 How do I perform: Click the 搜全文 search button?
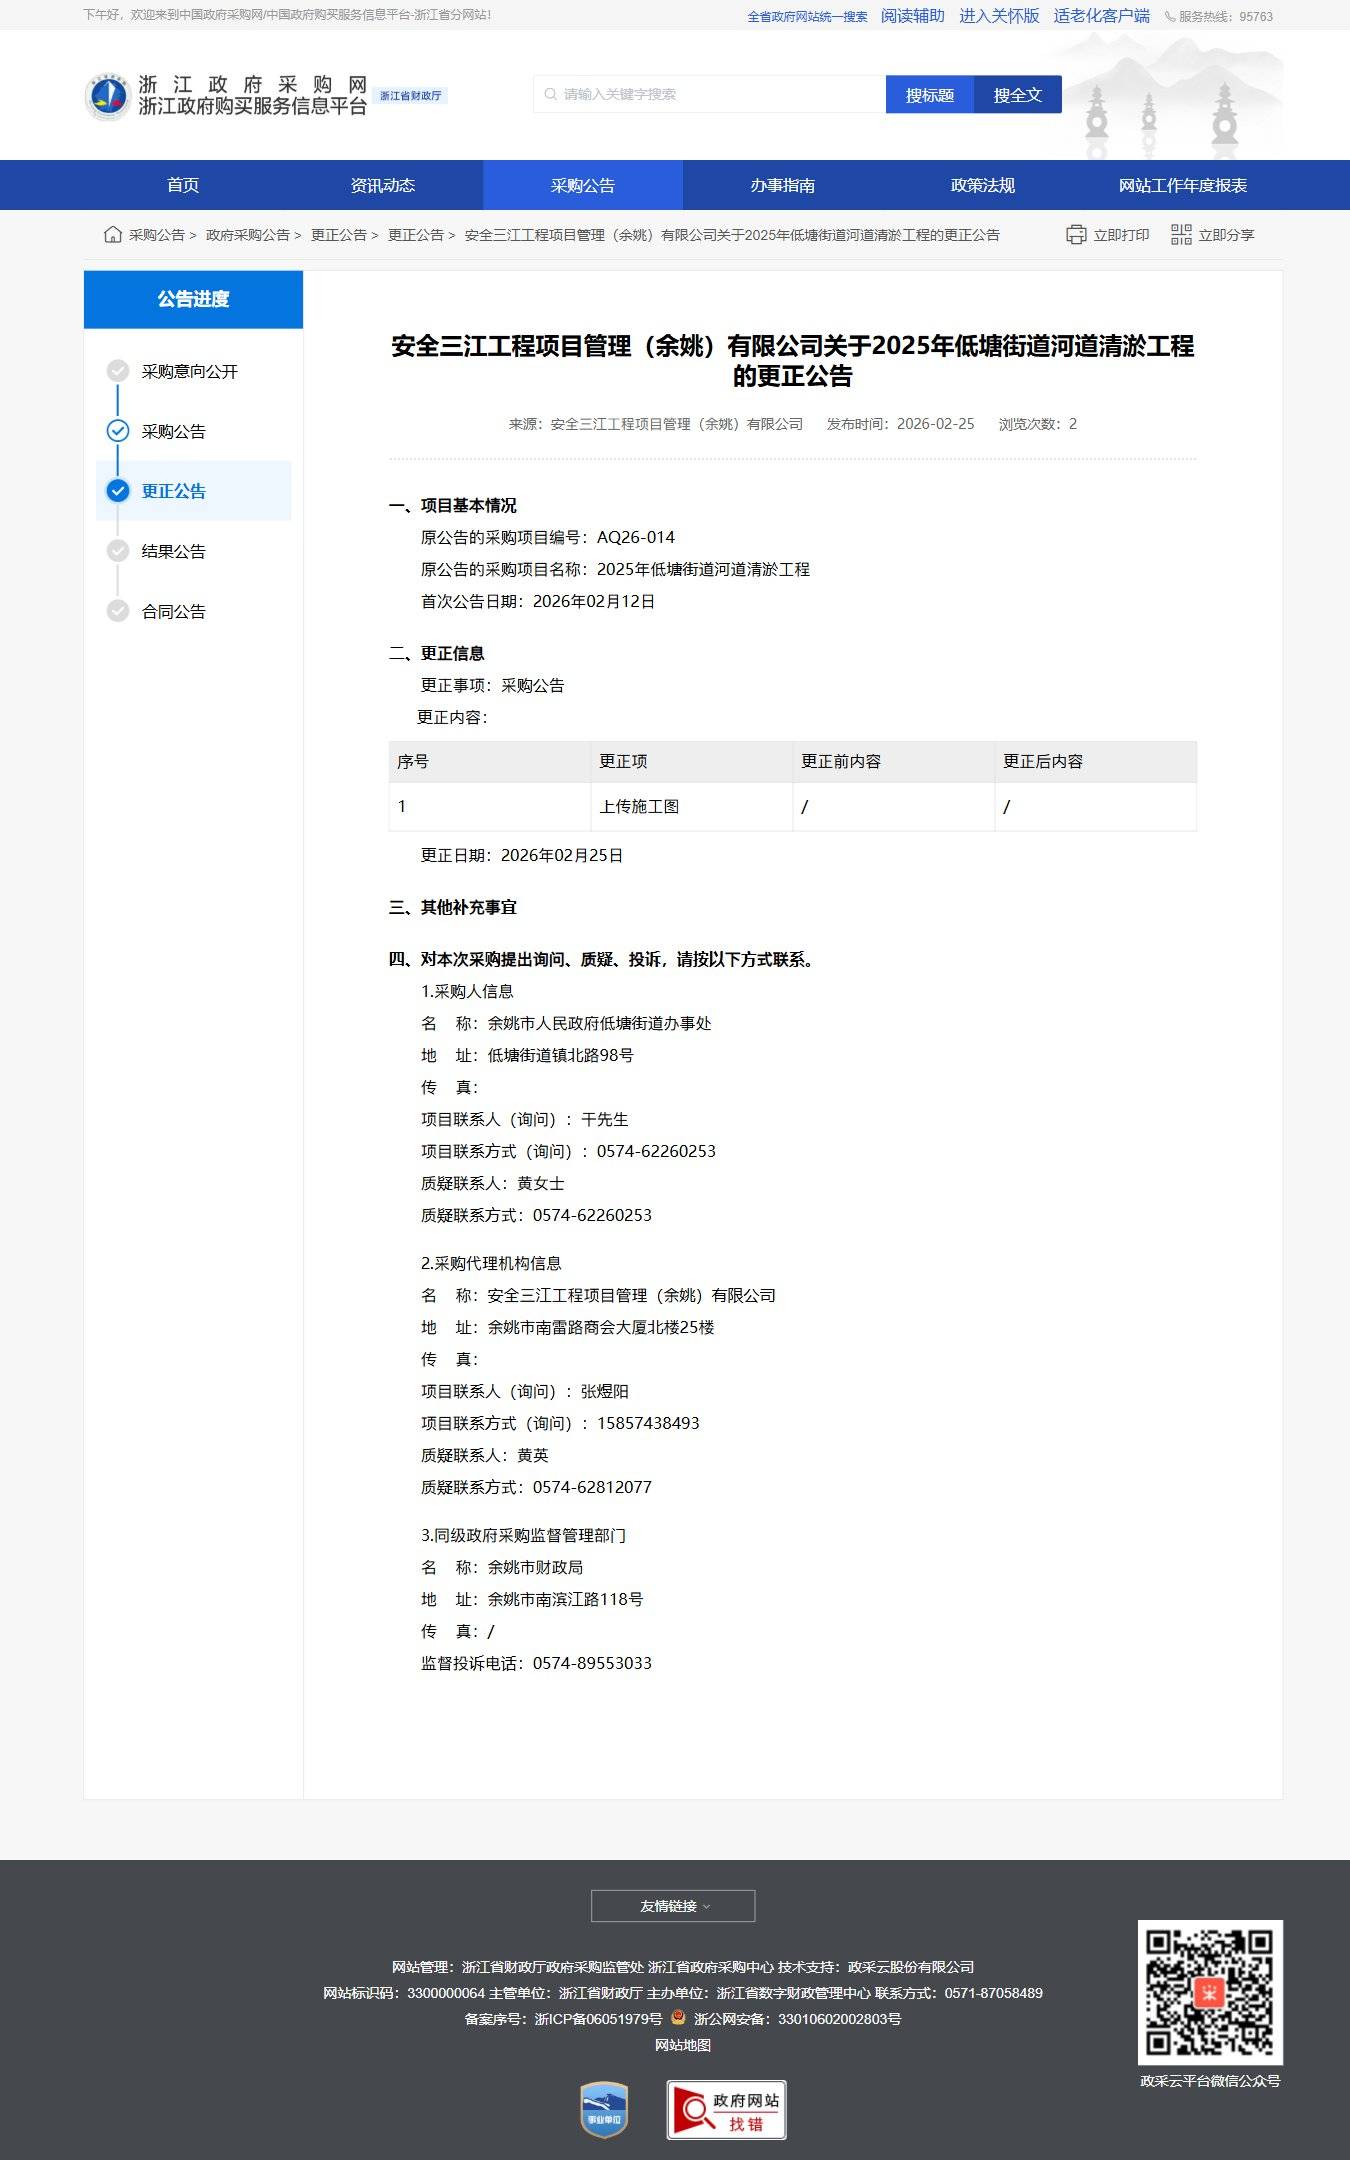pos(1017,95)
